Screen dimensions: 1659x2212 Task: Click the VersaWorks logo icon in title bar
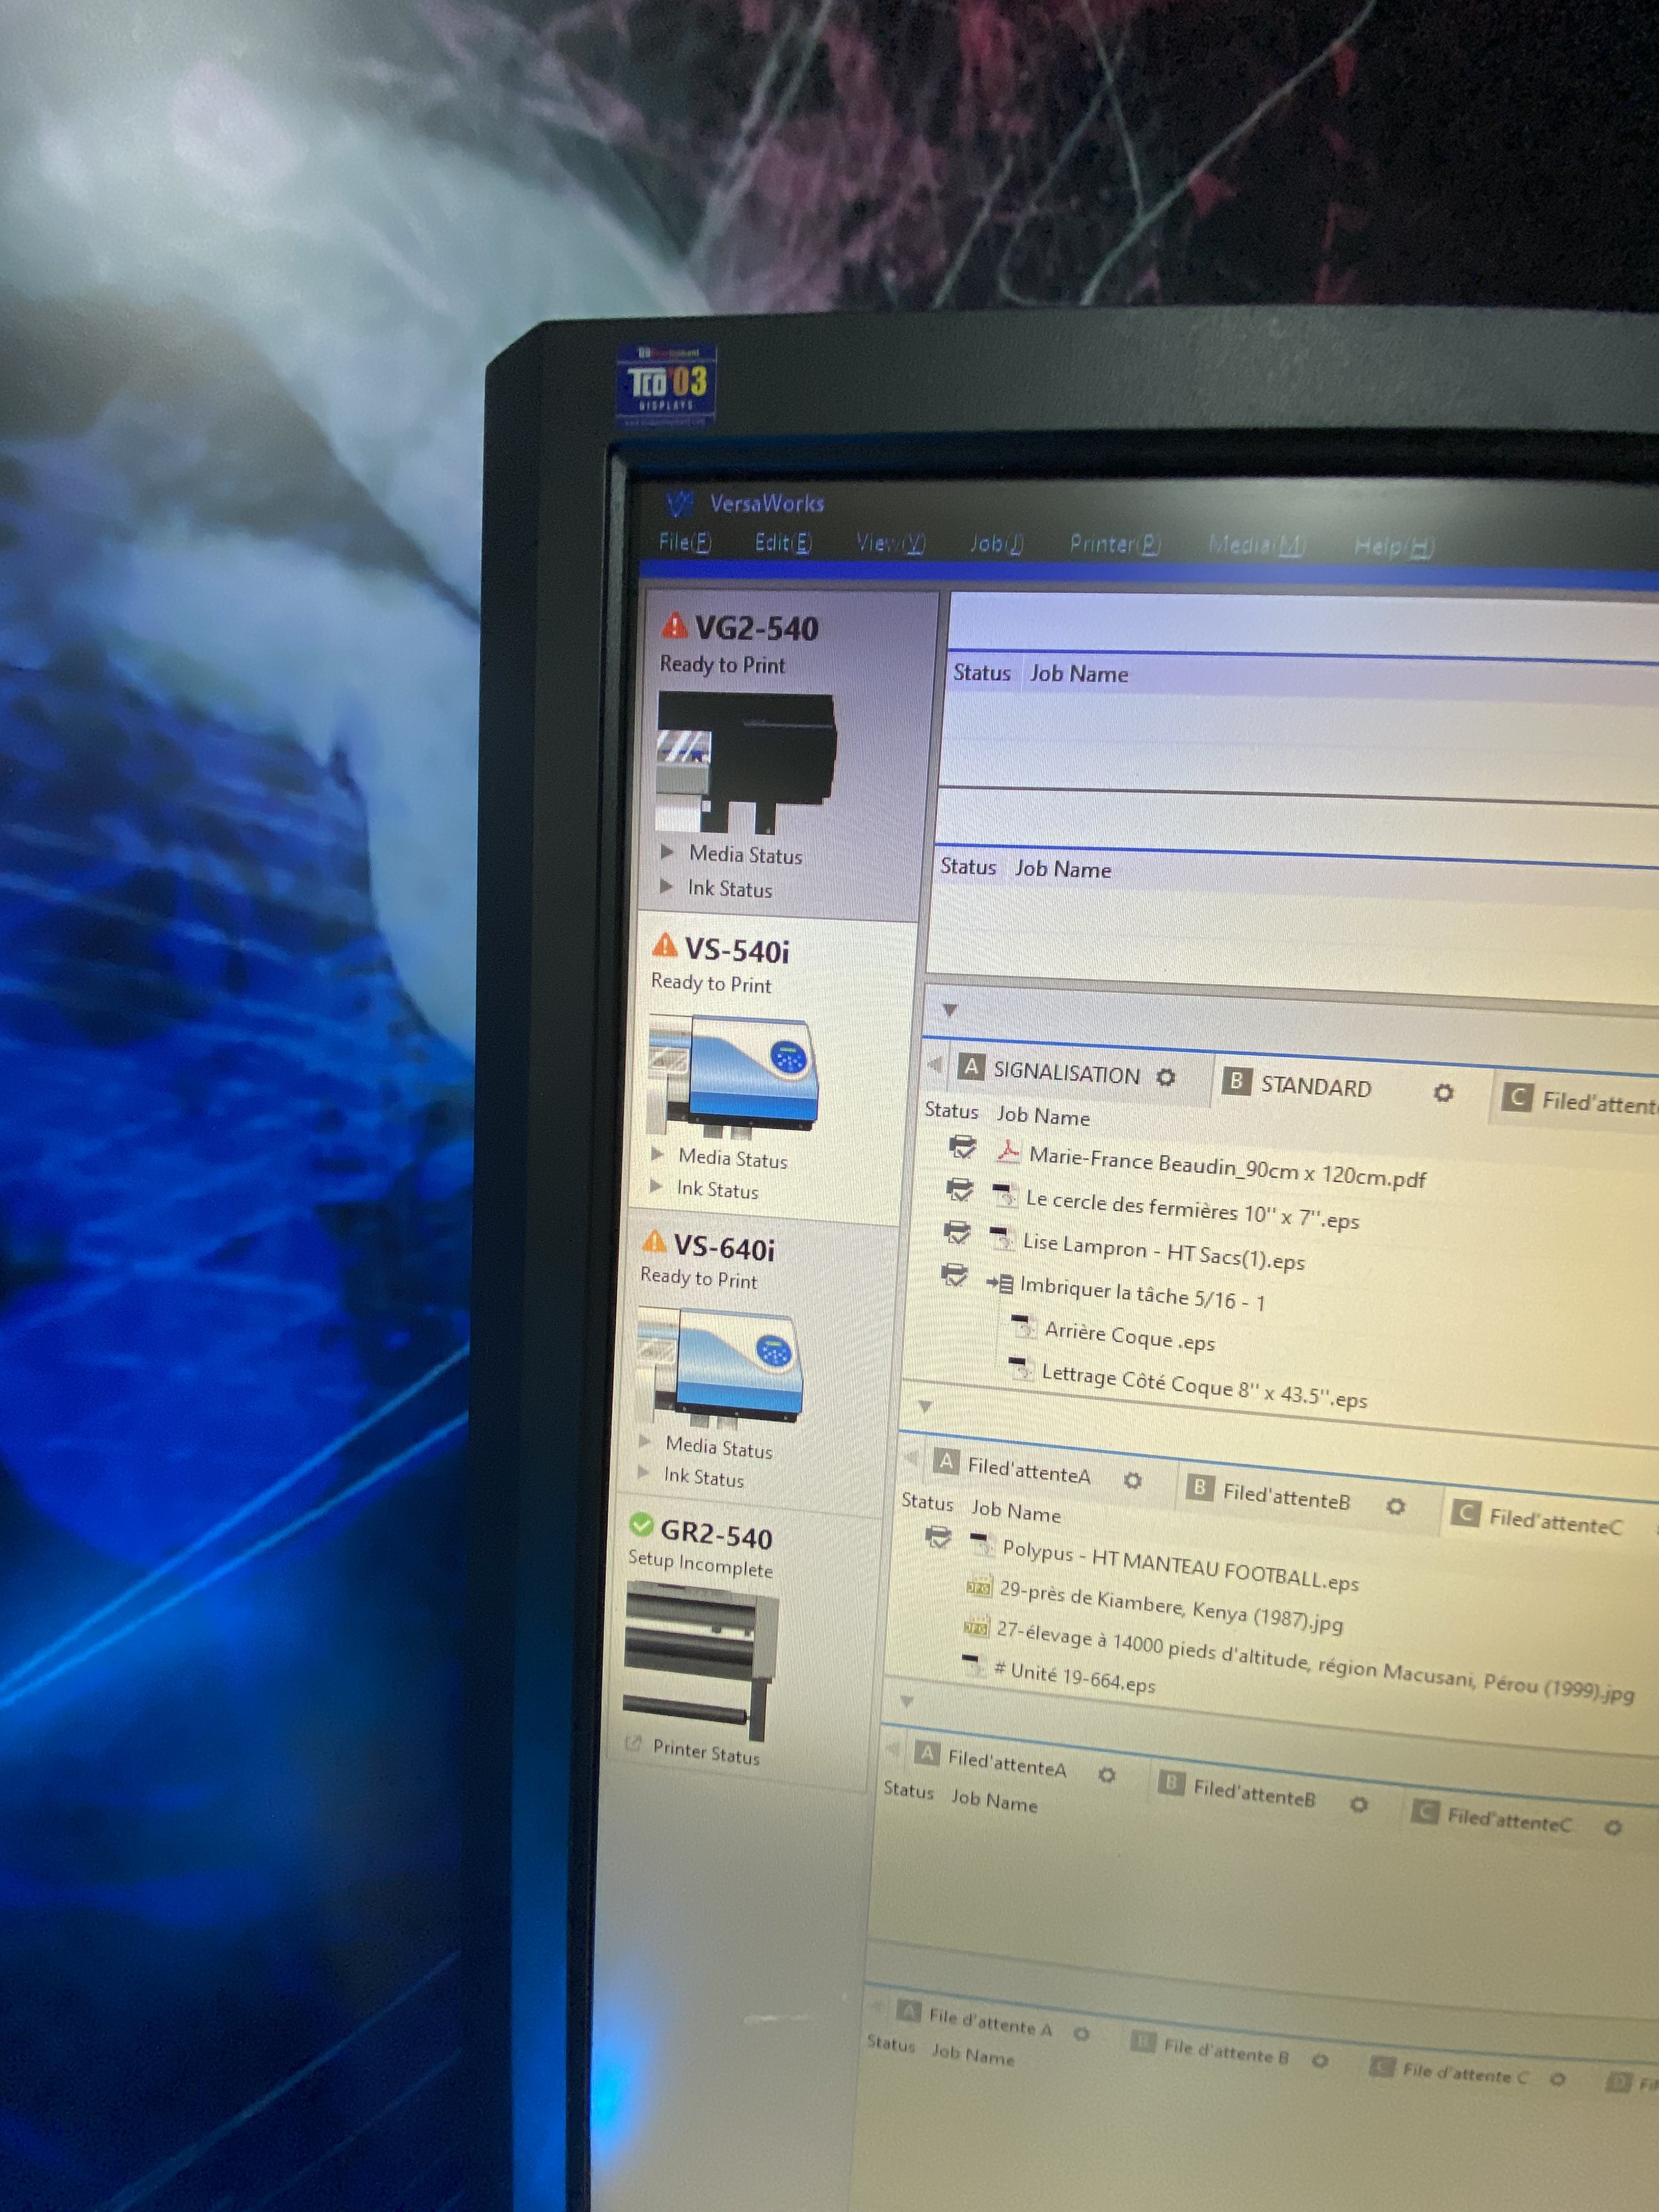point(680,502)
